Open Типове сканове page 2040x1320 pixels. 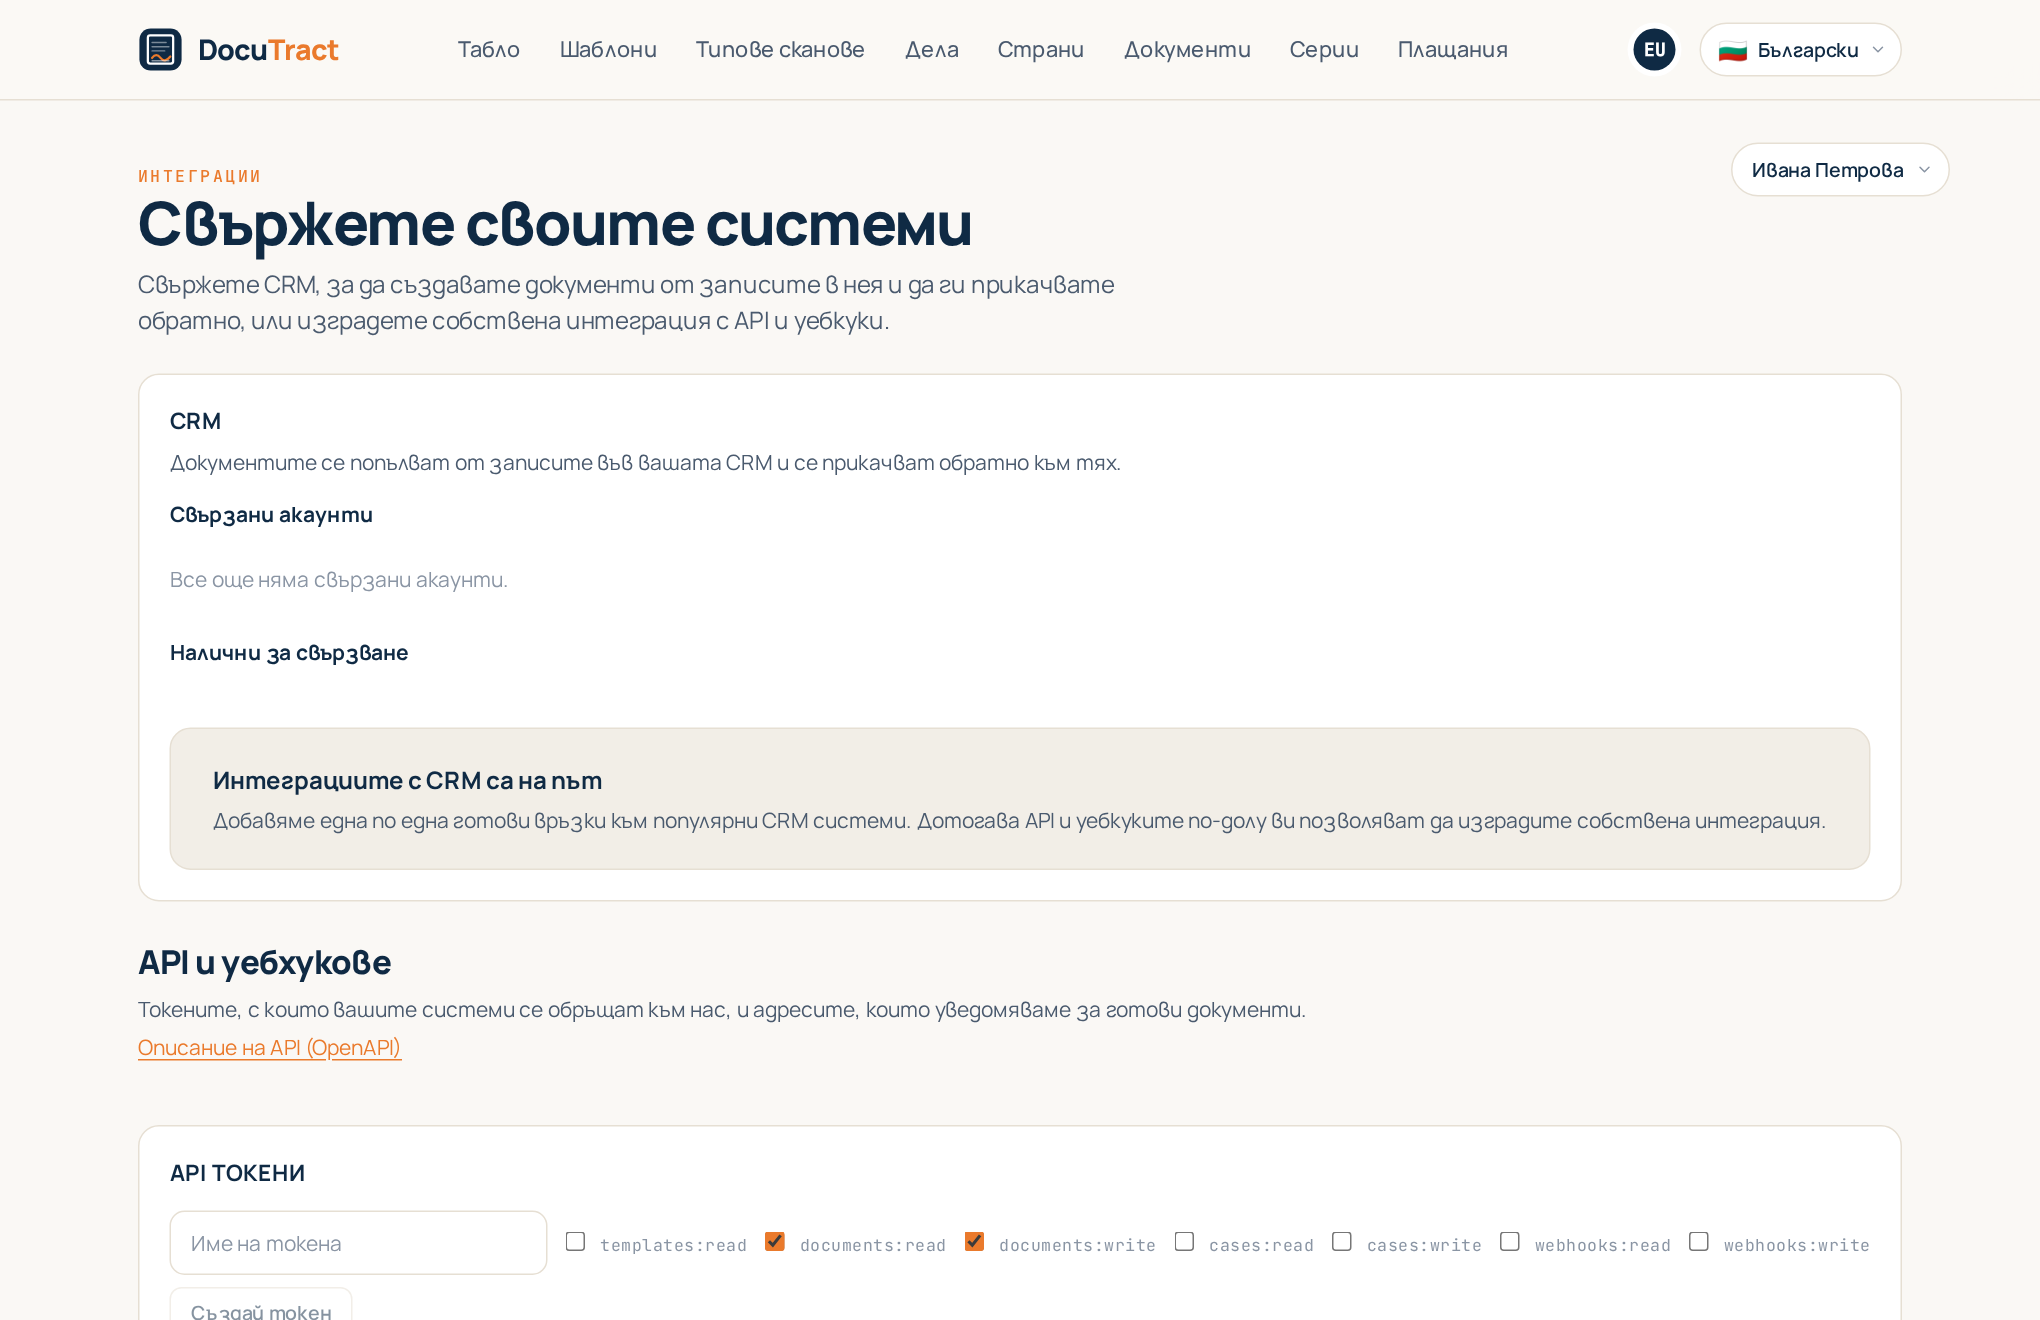coord(780,49)
